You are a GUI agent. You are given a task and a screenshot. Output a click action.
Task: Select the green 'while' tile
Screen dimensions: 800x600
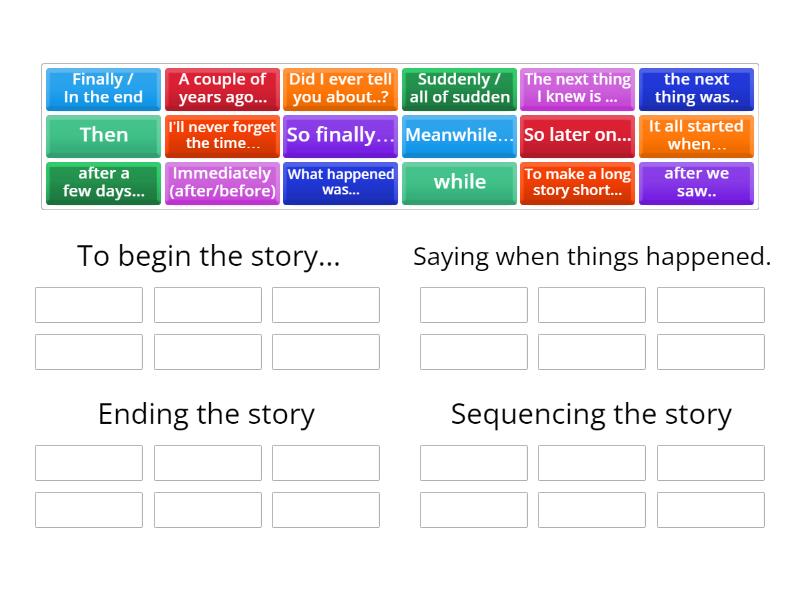(459, 183)
